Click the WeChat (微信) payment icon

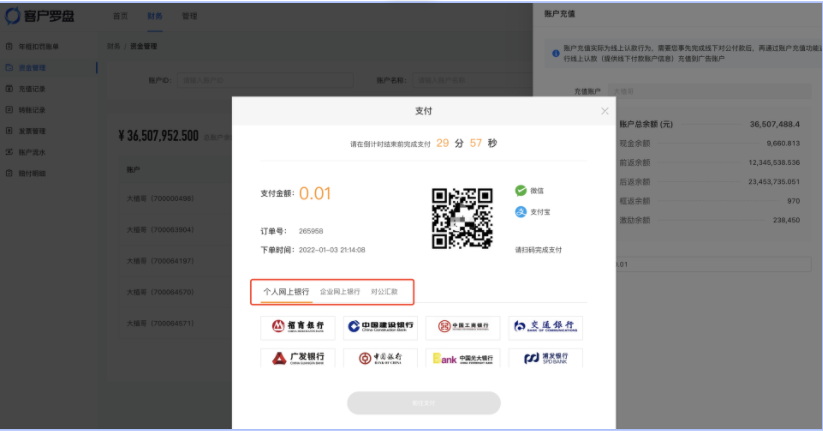[x=521, y=191]
